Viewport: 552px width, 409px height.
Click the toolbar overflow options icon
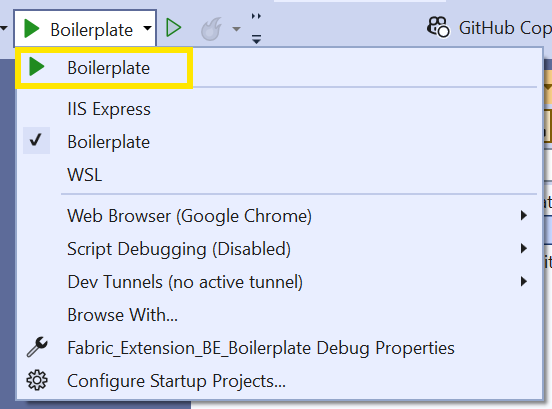pyautogui.click(x=256, y=29)
